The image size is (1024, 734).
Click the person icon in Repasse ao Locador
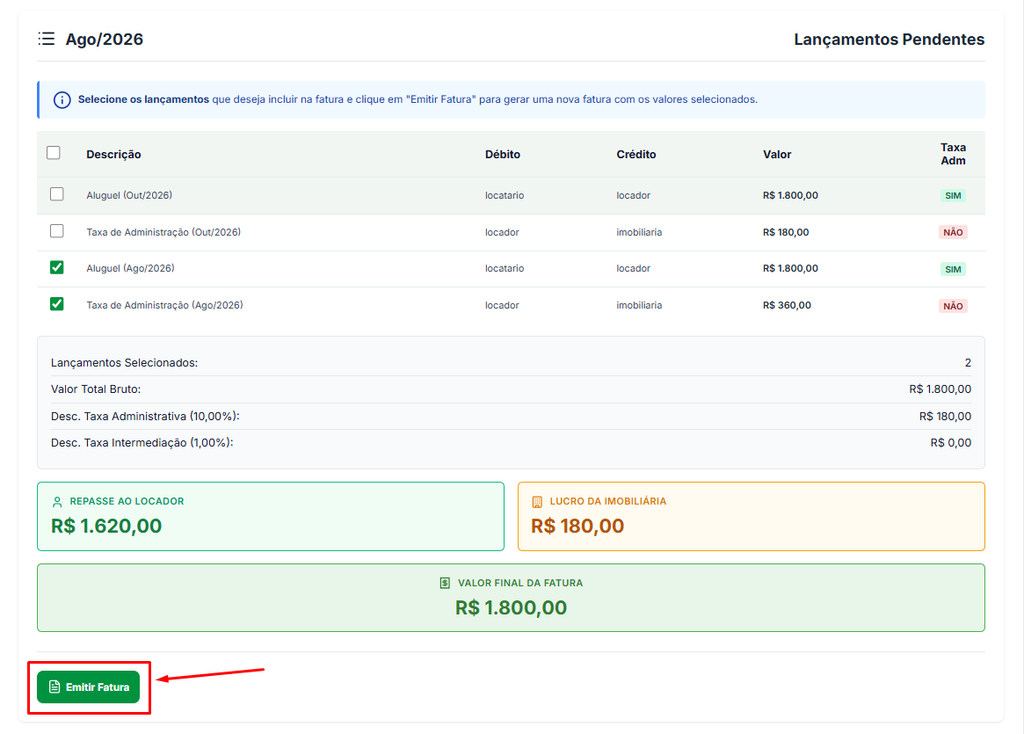tap(57, 502)
